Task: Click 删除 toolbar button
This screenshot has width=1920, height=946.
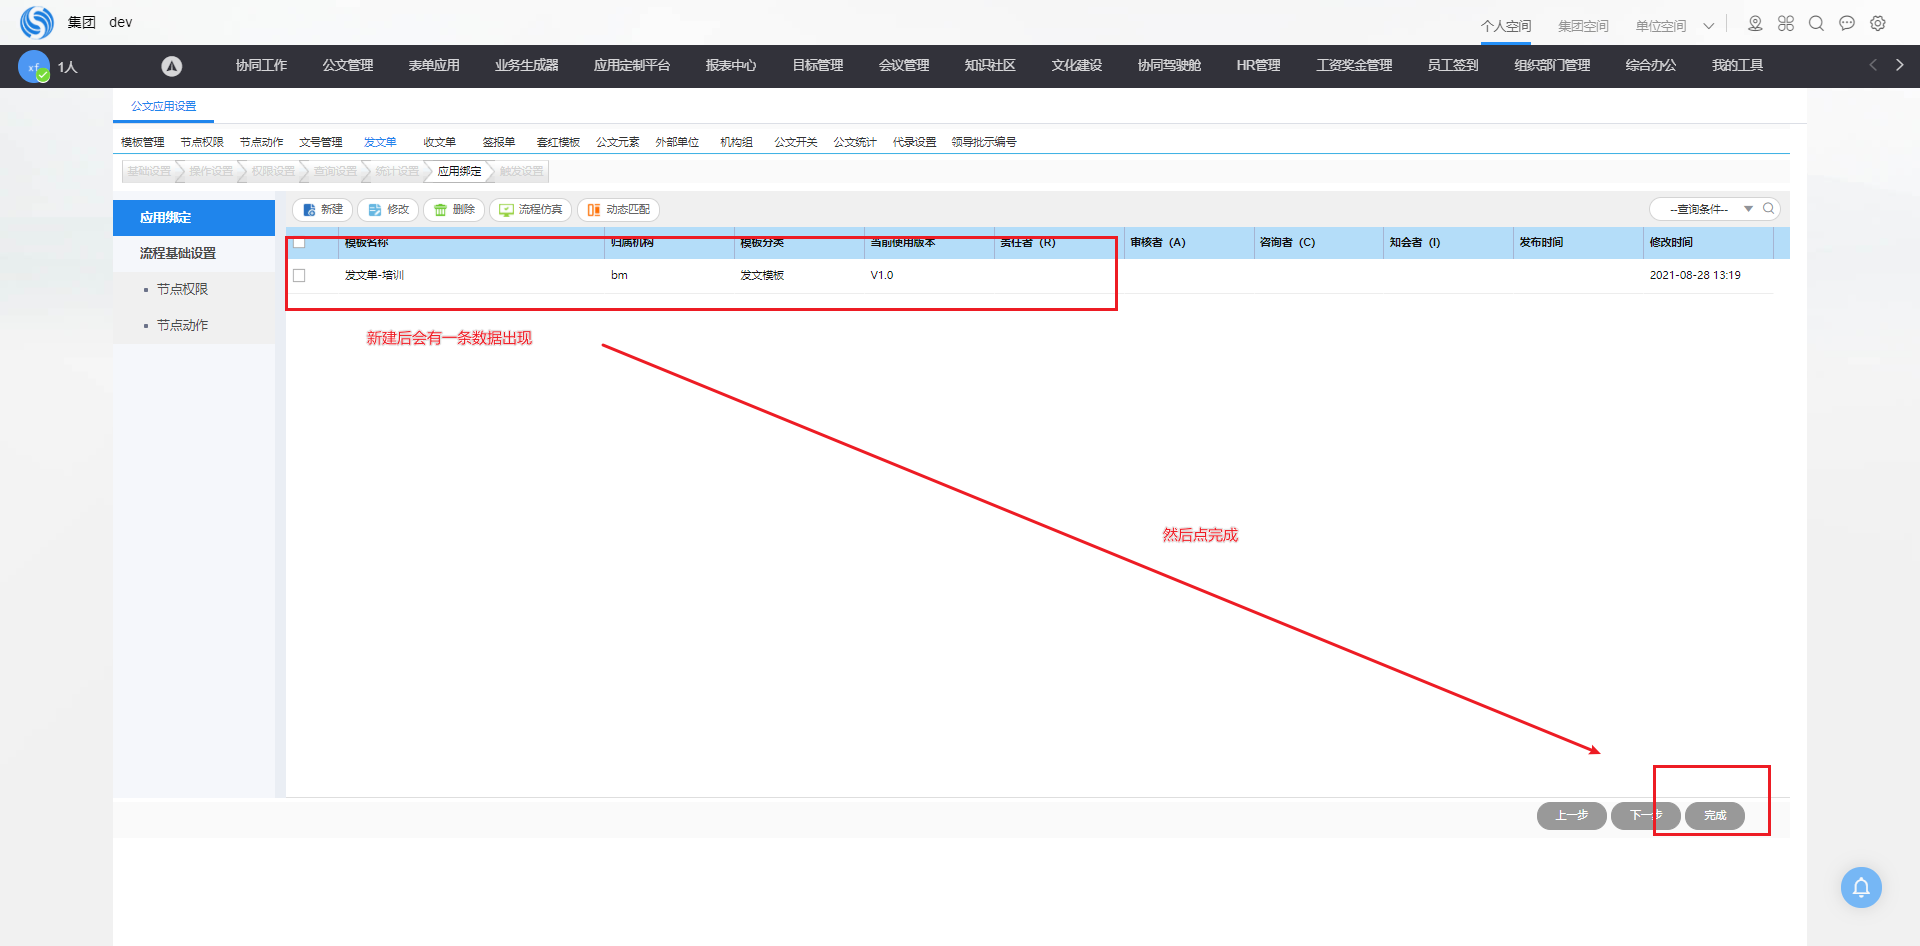Action: (x=454, y=210)
